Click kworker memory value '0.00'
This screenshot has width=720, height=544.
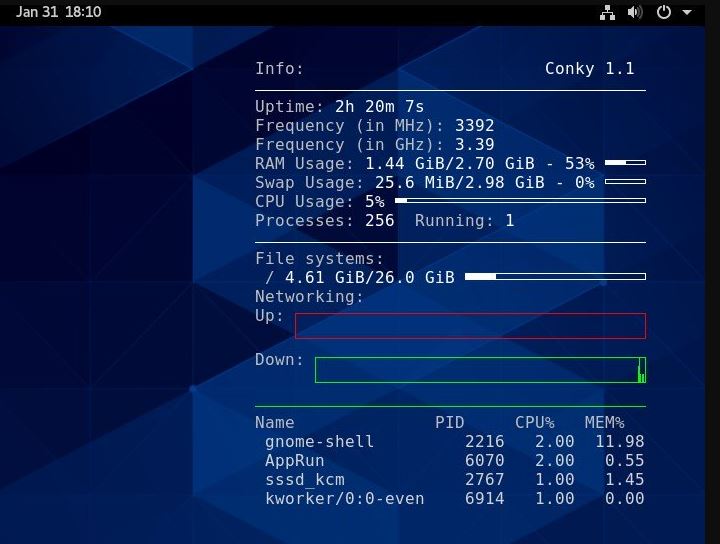click(624, 499)
